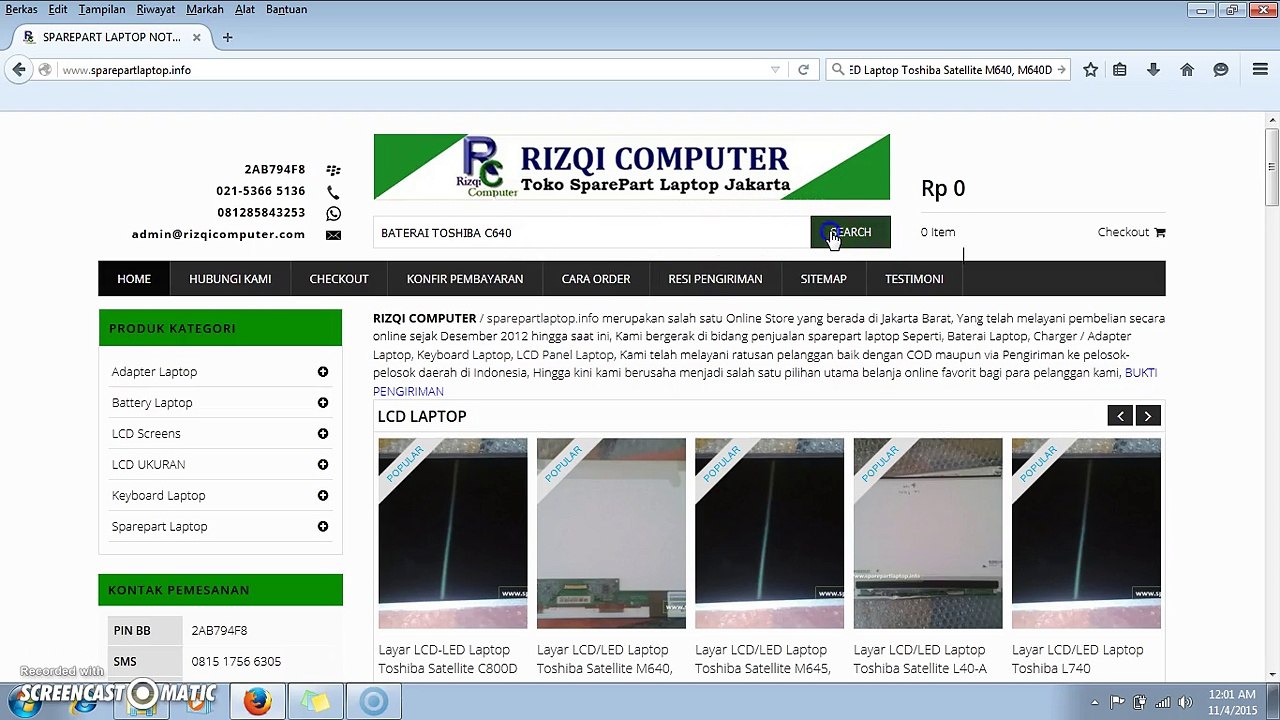Click the SEARCH button

coord(850,233)
